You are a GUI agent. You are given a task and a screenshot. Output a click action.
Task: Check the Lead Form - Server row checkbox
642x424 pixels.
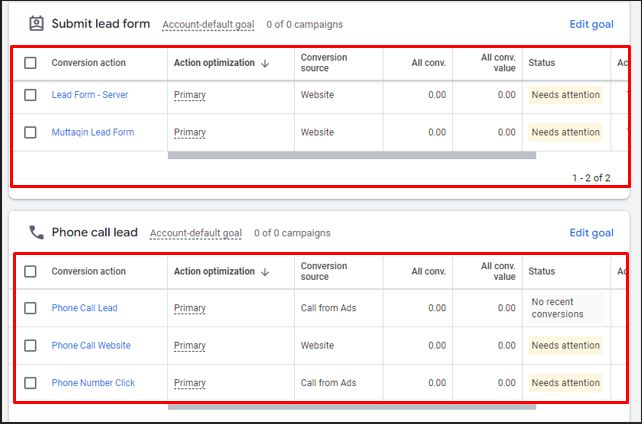click(30, 95)
